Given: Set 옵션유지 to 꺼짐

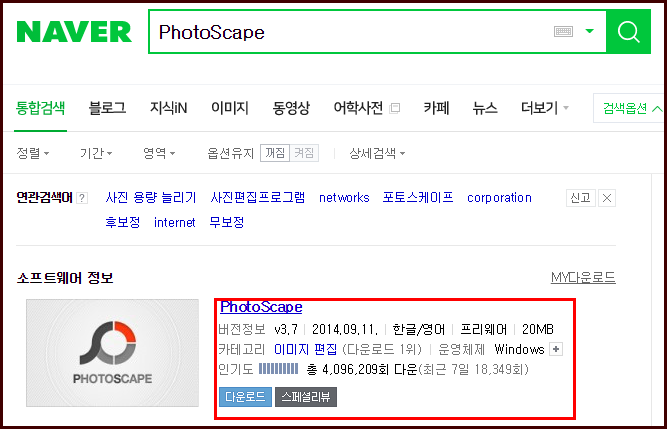Looking at the screenshot, I should click(275, 153).
